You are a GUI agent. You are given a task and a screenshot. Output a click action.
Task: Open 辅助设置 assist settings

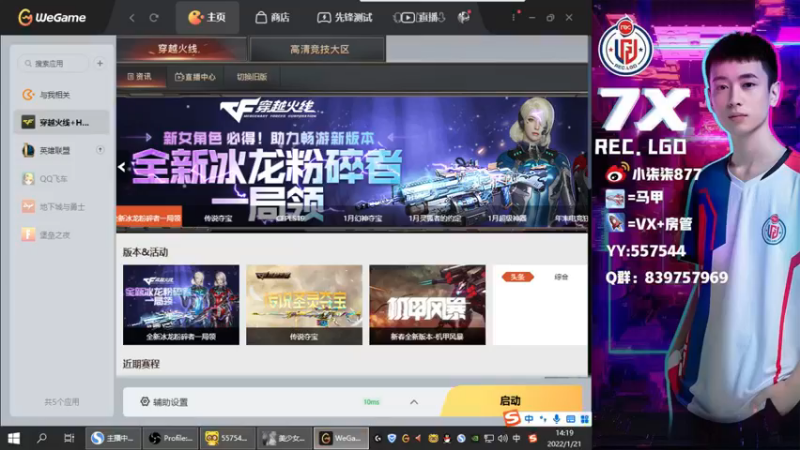click(x=164, y=402)
